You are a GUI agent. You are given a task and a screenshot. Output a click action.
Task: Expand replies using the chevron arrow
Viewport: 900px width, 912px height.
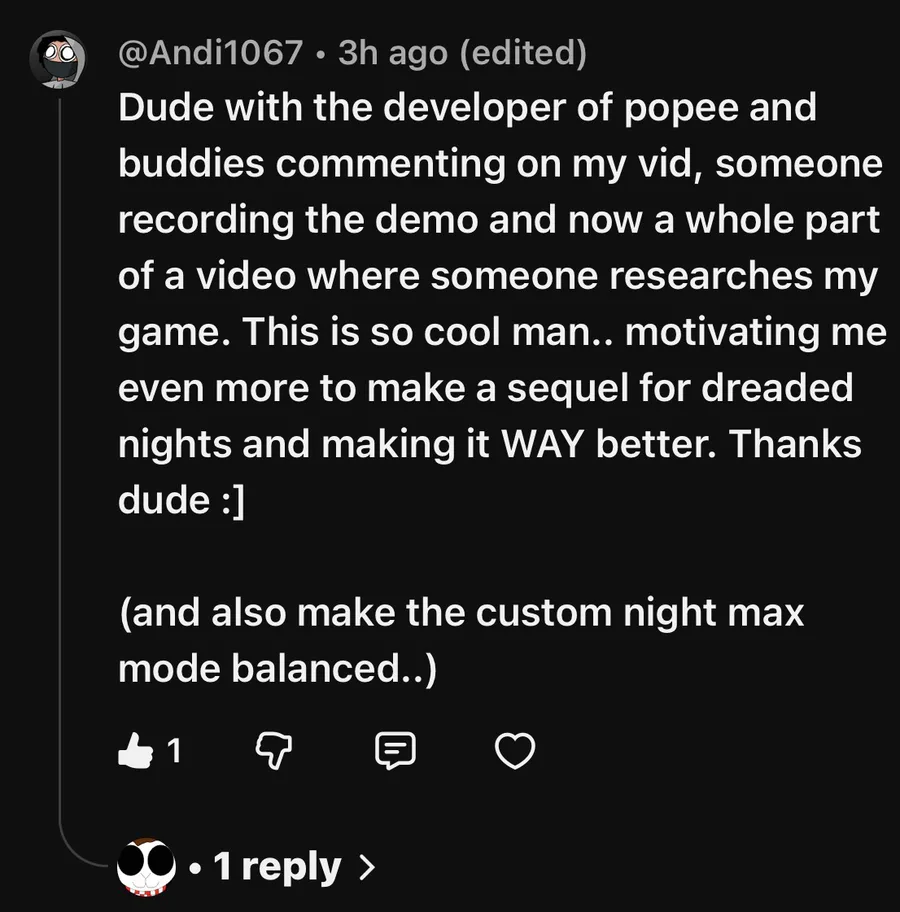[366, 867]
